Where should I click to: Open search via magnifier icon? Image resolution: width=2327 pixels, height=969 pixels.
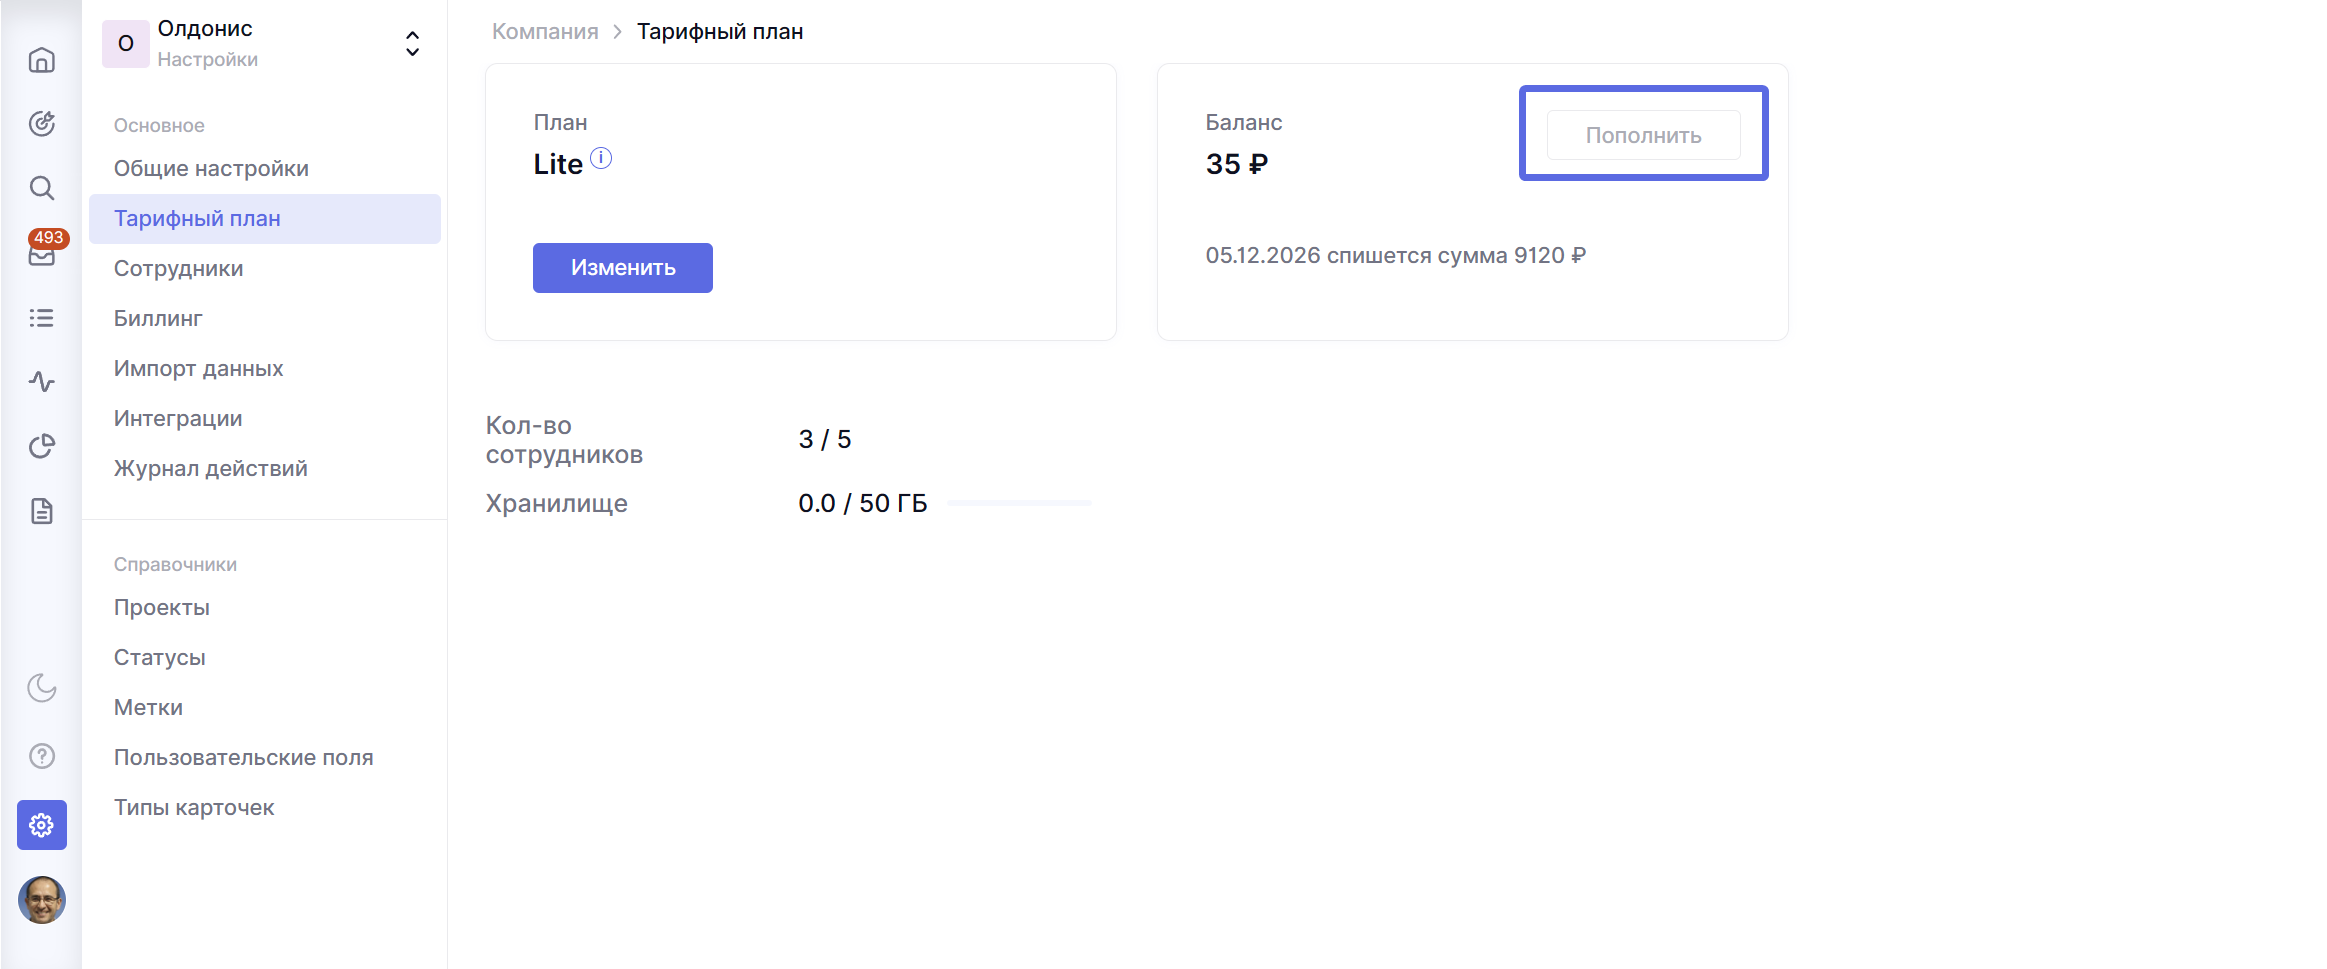point(42,188)
